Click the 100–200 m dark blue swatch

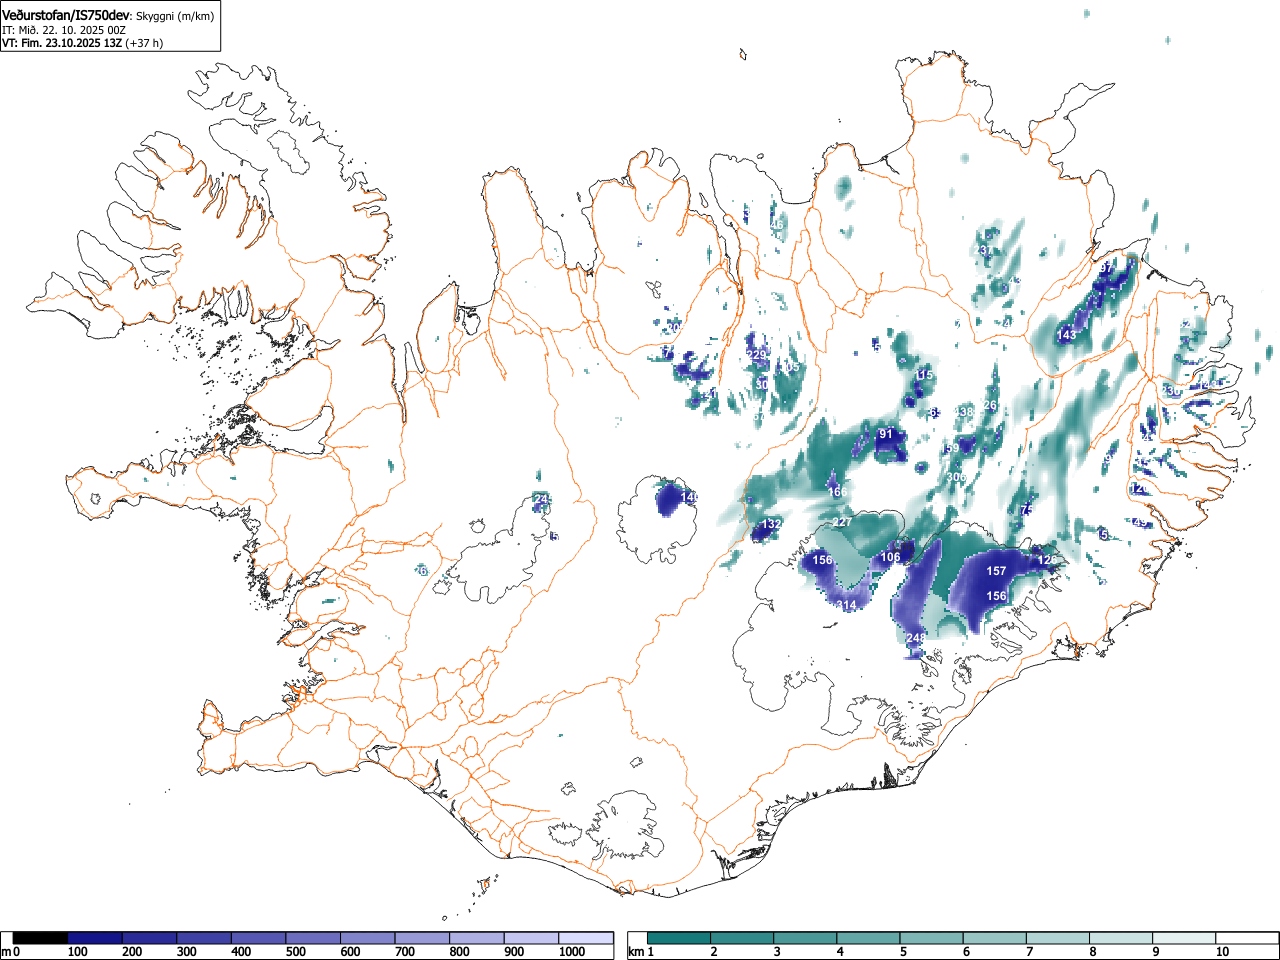pyautogui.click(x=95, y=938)
